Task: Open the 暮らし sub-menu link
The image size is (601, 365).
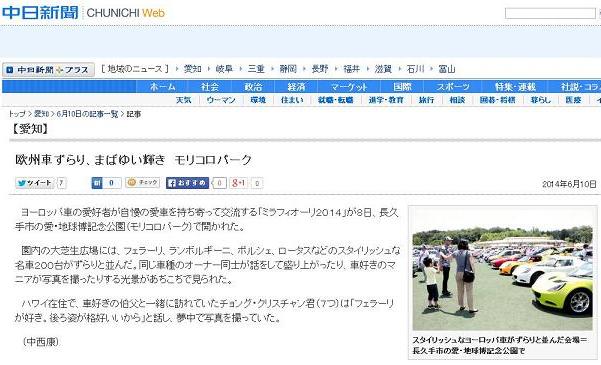Action: [540, 100]
